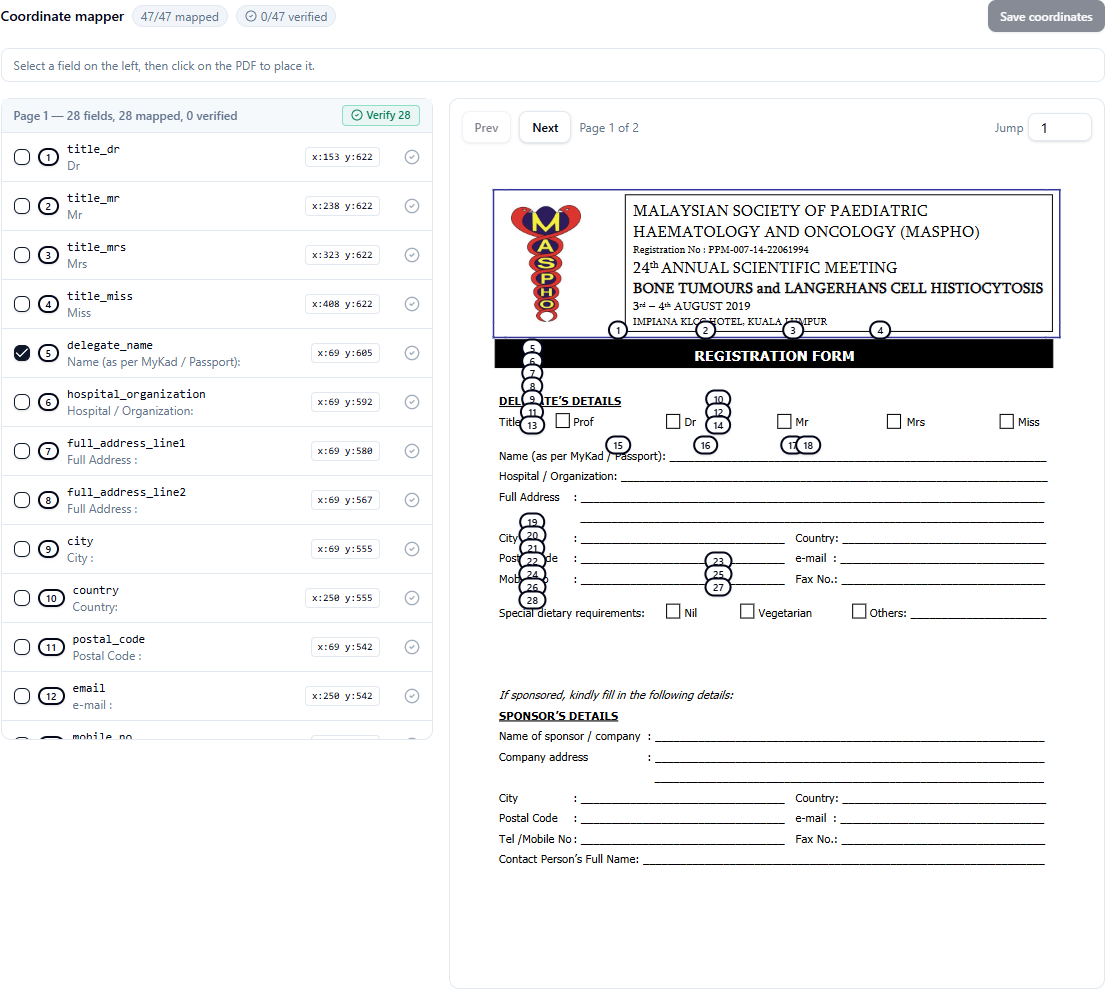Click 'Page 1 of 2' label
The image size is (1105, 989).
tap(609, 128)
